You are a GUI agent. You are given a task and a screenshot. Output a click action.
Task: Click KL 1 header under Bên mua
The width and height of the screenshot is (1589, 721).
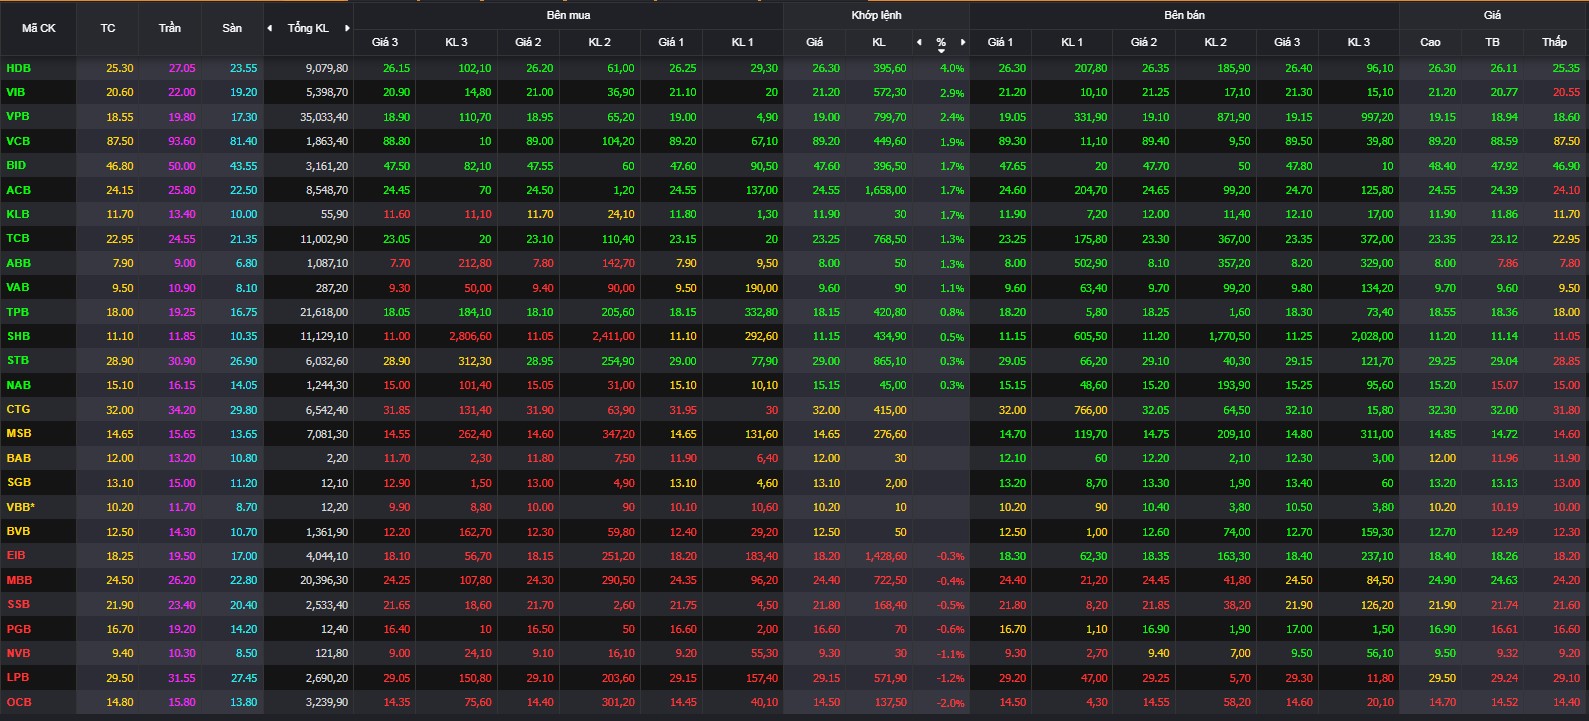click(x=742, y=42)
